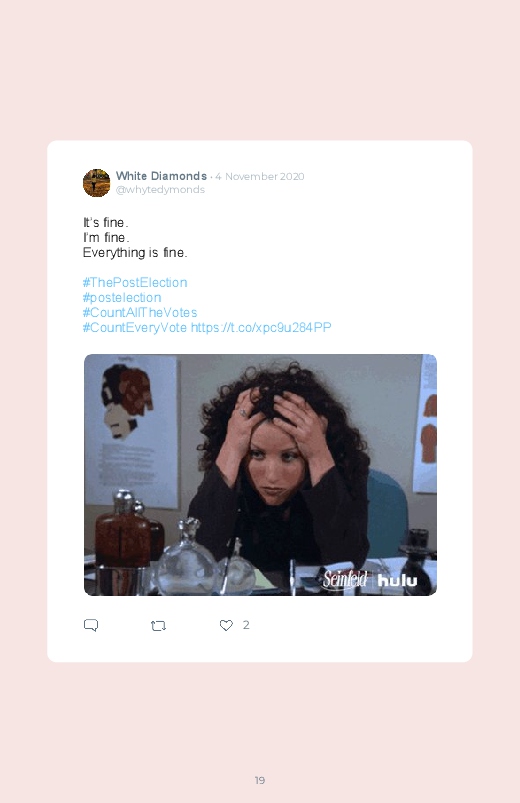Open the #postelection hashtag
The width and height of the screenshot is (520, 803).
click(122, 298)
